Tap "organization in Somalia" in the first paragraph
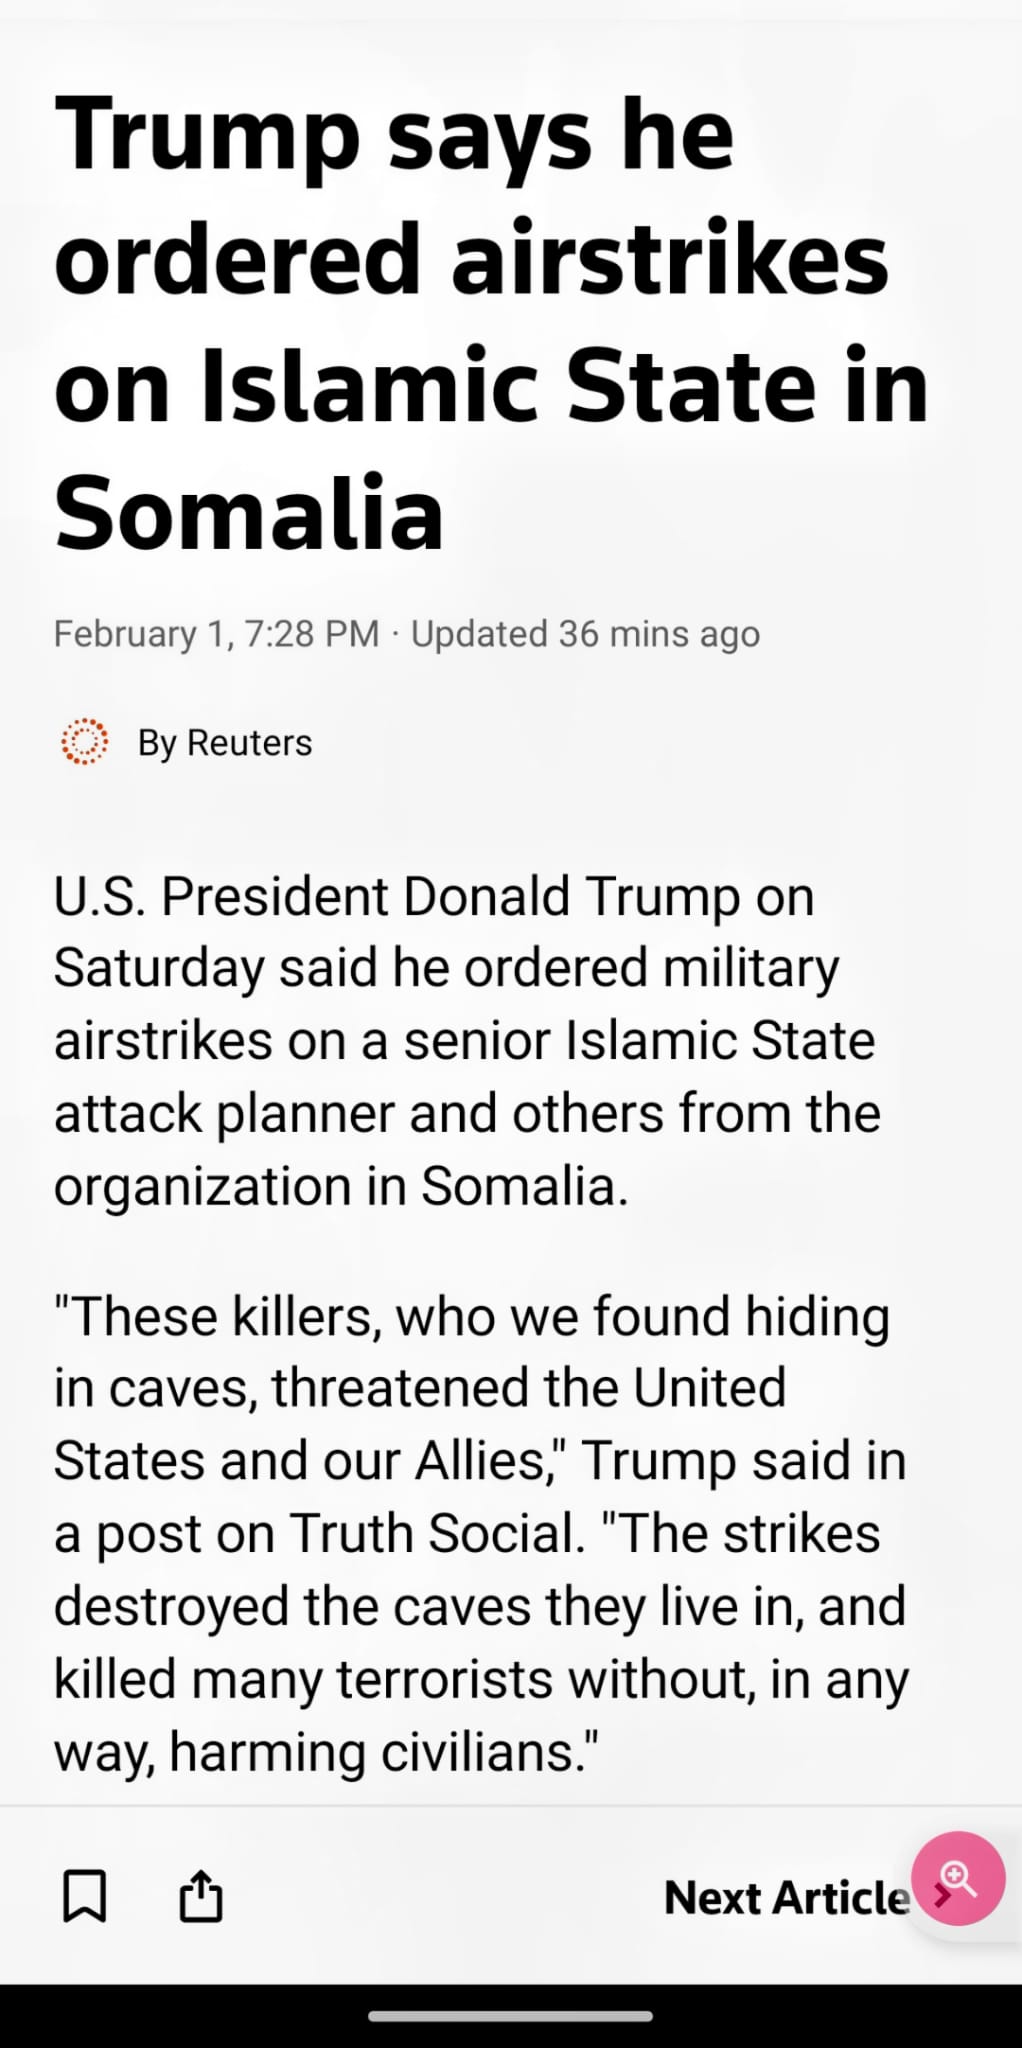The height and width of the screenshot is (2048, 1022). (340, 1186)
